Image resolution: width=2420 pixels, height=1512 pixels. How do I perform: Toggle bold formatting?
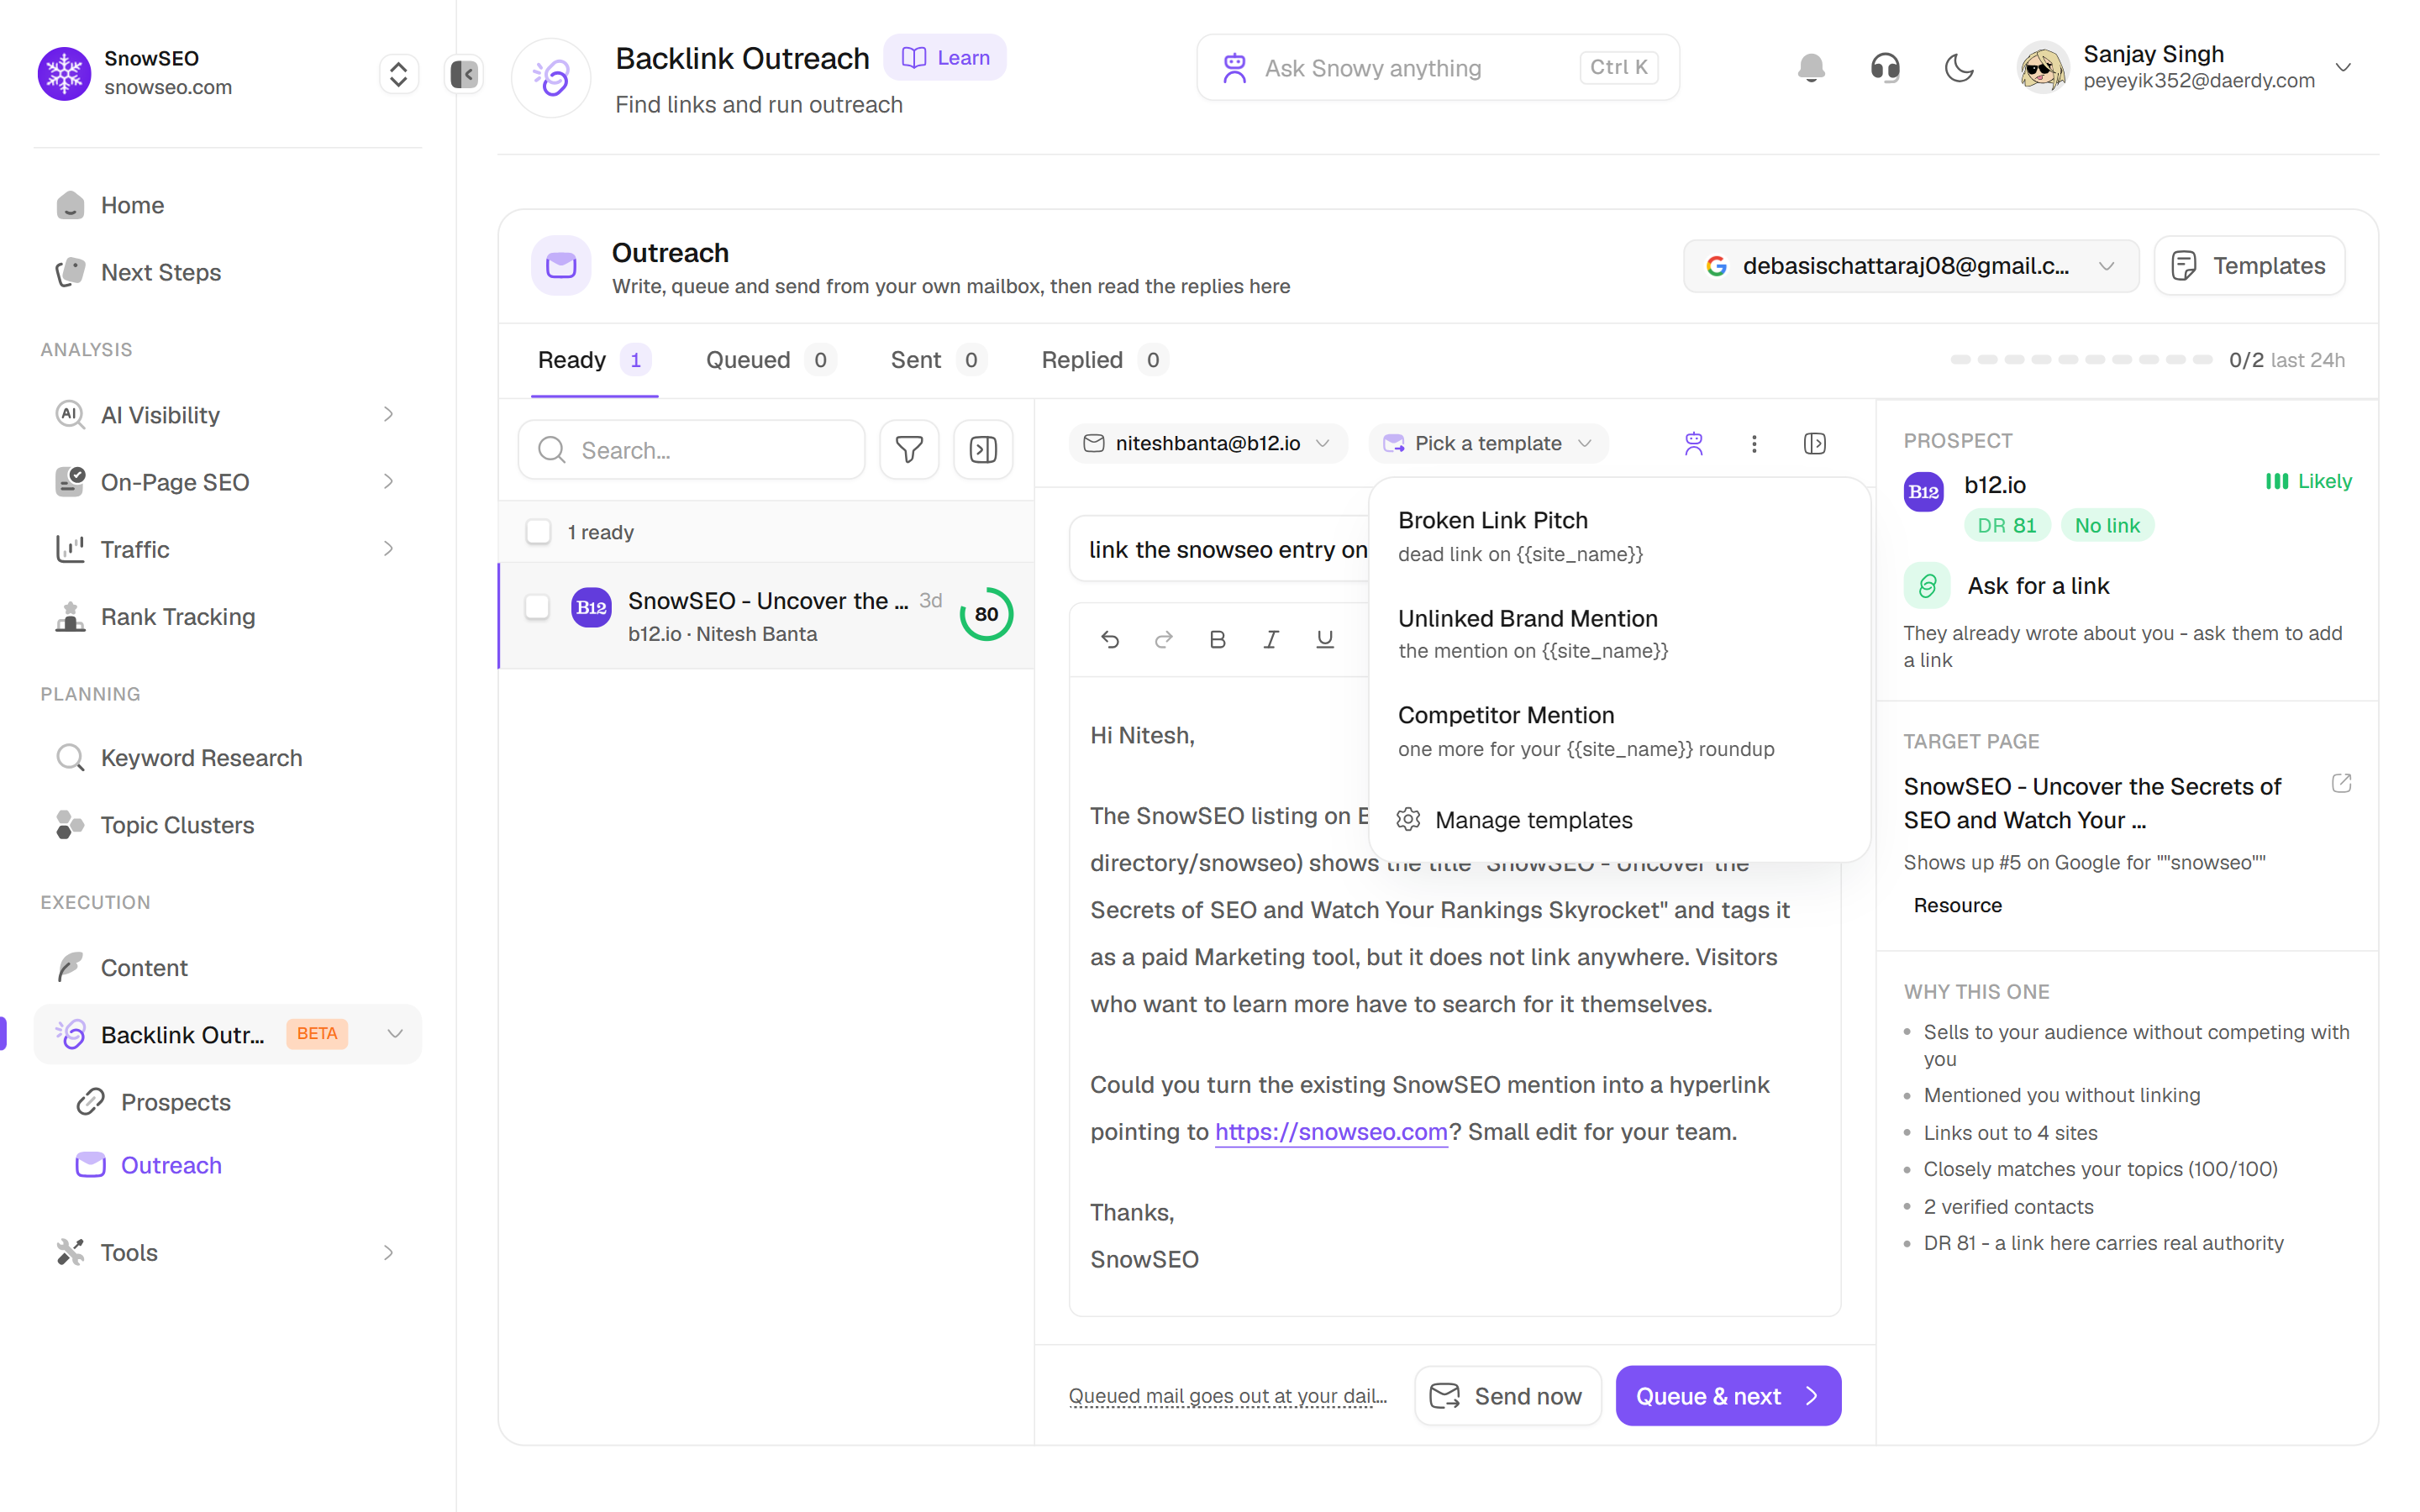[x=1217, y=639]
